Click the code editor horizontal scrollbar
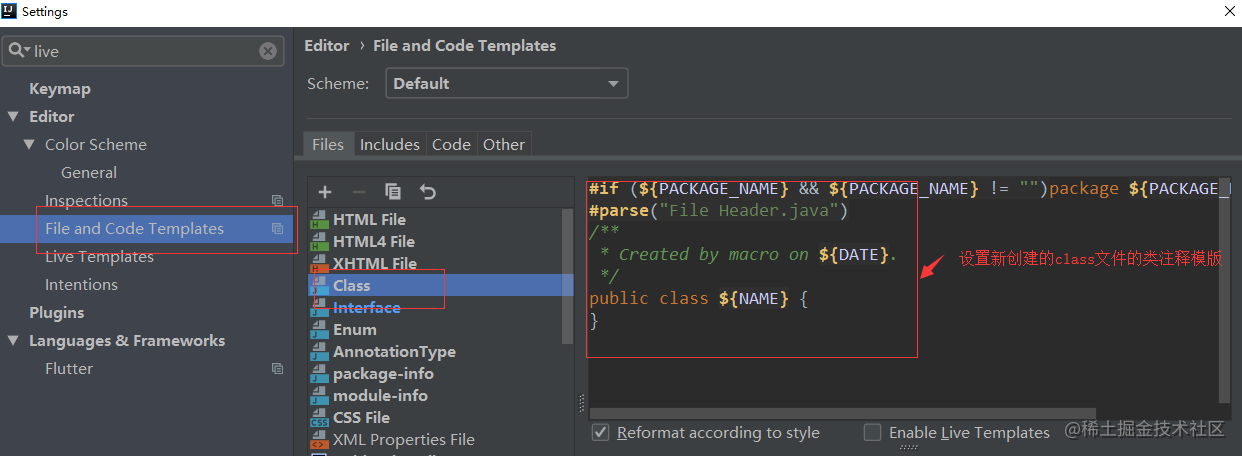This screenshot has width=1242, height=456. click(x=843, y=414)
